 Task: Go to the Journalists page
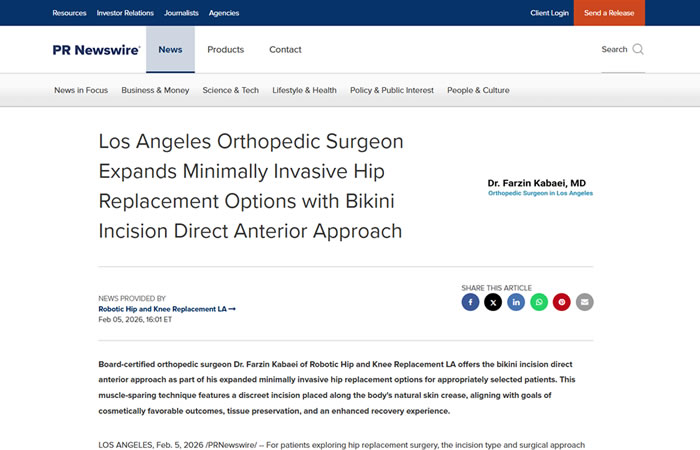click(181, 13)
